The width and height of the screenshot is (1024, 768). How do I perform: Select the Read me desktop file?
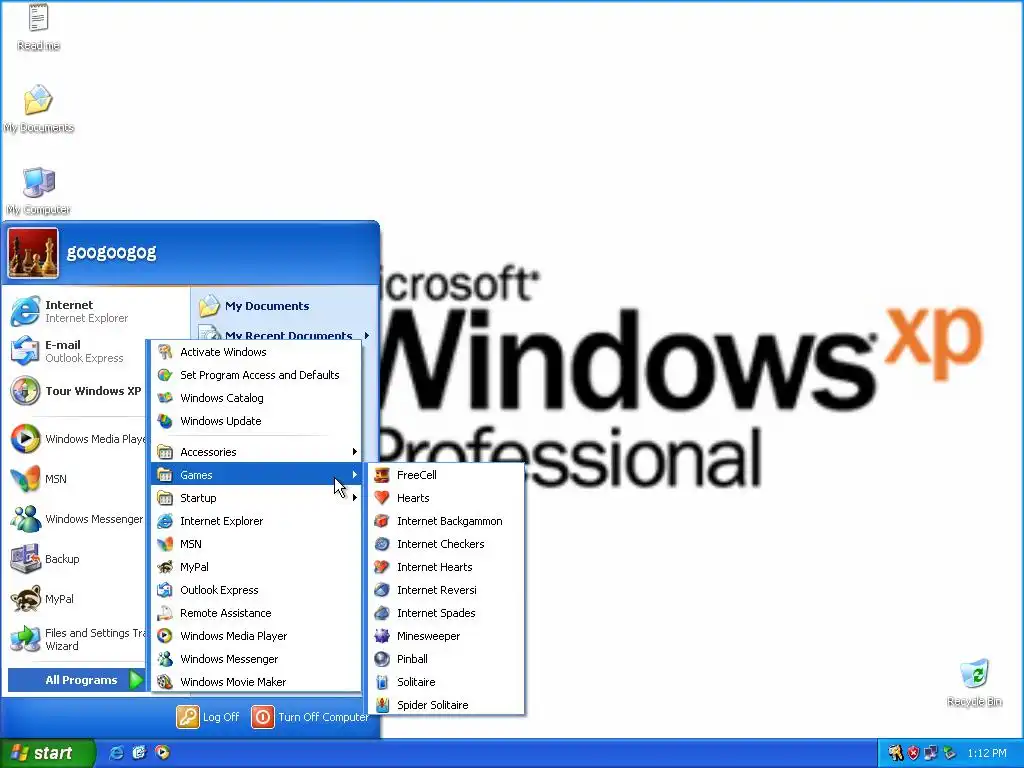point(39,27)
